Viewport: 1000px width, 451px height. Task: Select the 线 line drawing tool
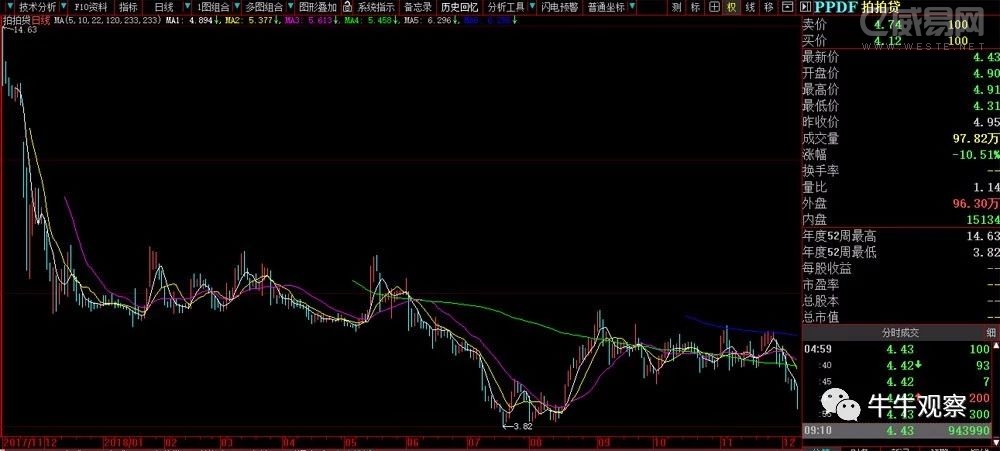749,6
